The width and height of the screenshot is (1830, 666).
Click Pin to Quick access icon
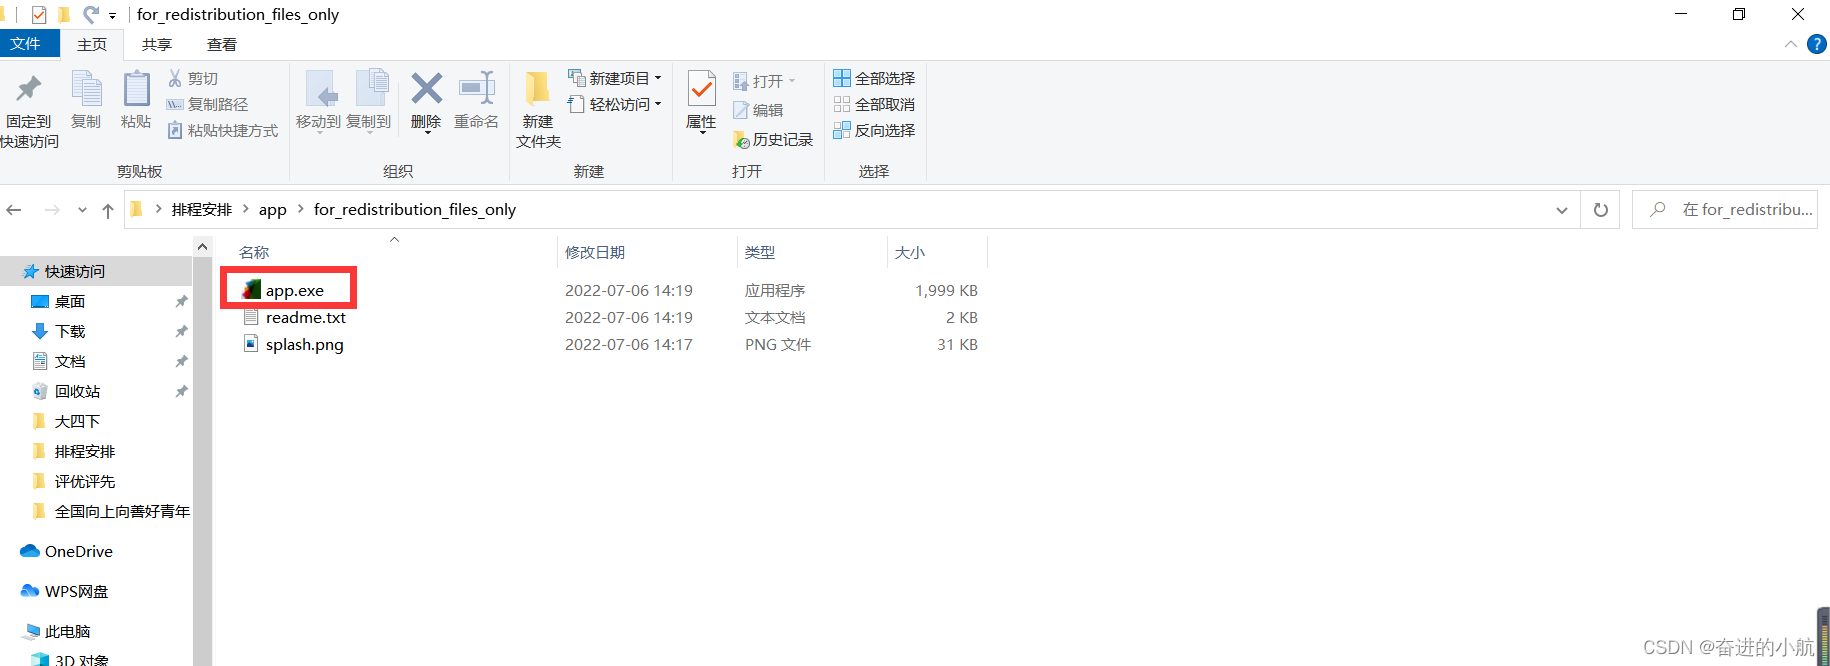(29, 90)
